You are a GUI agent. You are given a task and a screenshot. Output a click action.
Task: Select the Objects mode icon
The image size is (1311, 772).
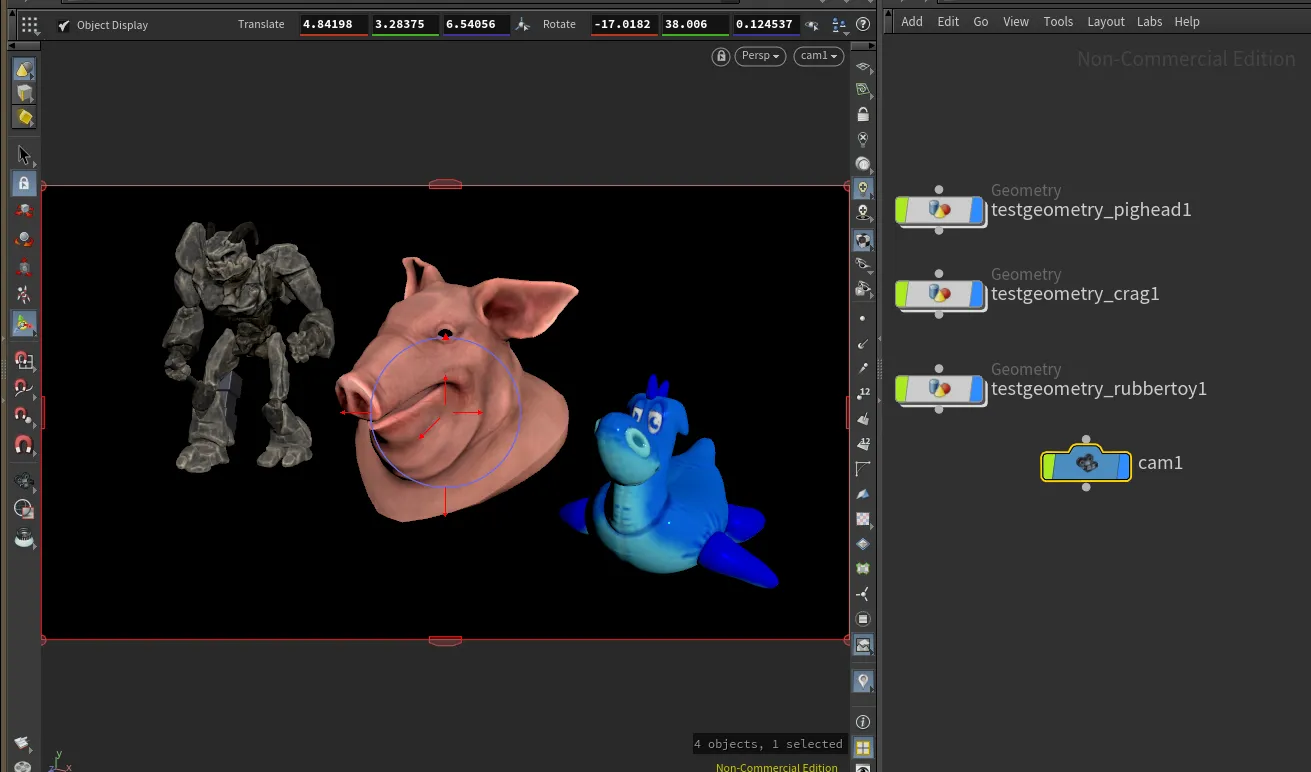[x=24, y=69]
